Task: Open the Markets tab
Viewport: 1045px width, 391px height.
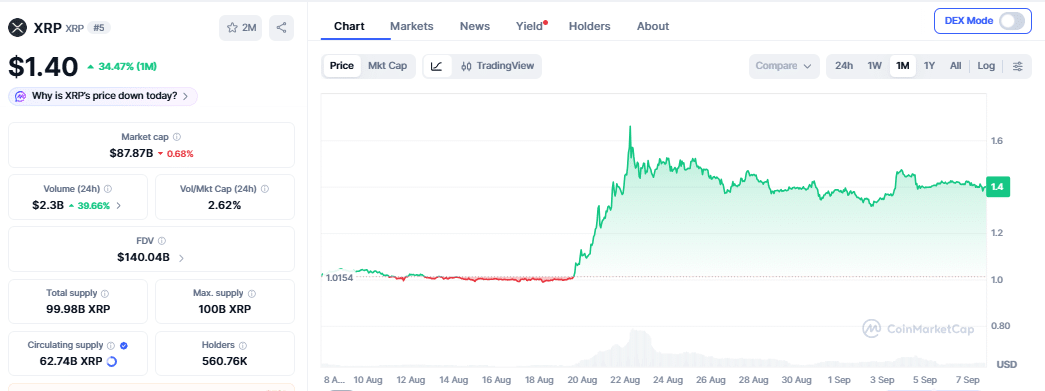Action: coord(412,26)
